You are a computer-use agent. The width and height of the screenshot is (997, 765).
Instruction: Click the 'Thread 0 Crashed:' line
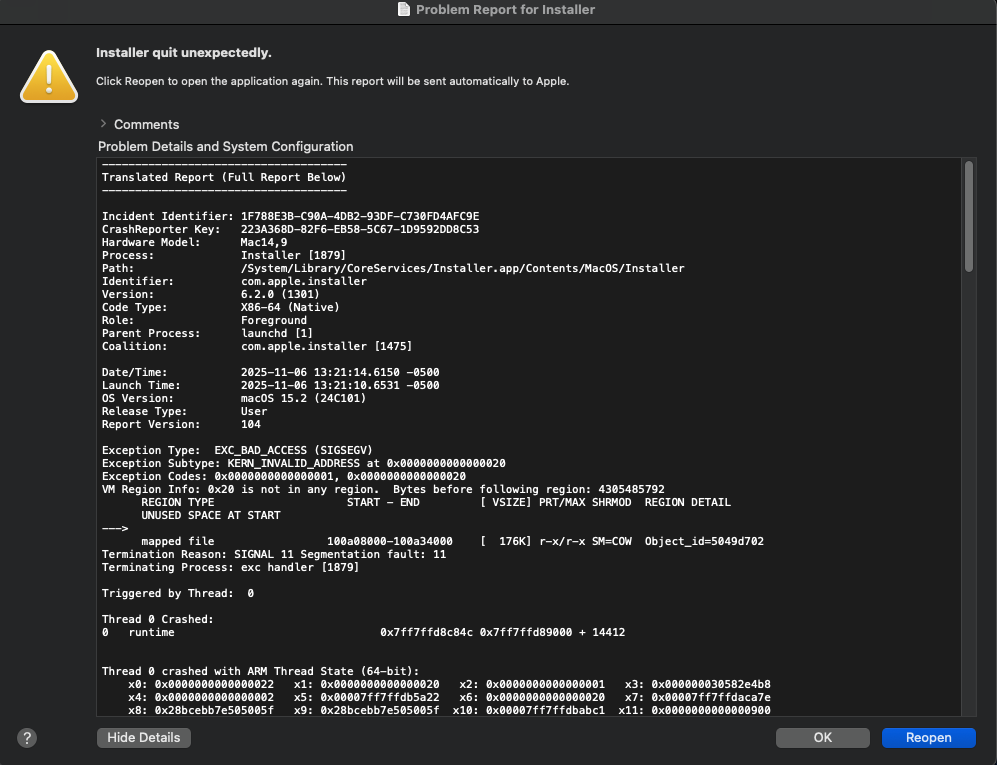(158, 619)
